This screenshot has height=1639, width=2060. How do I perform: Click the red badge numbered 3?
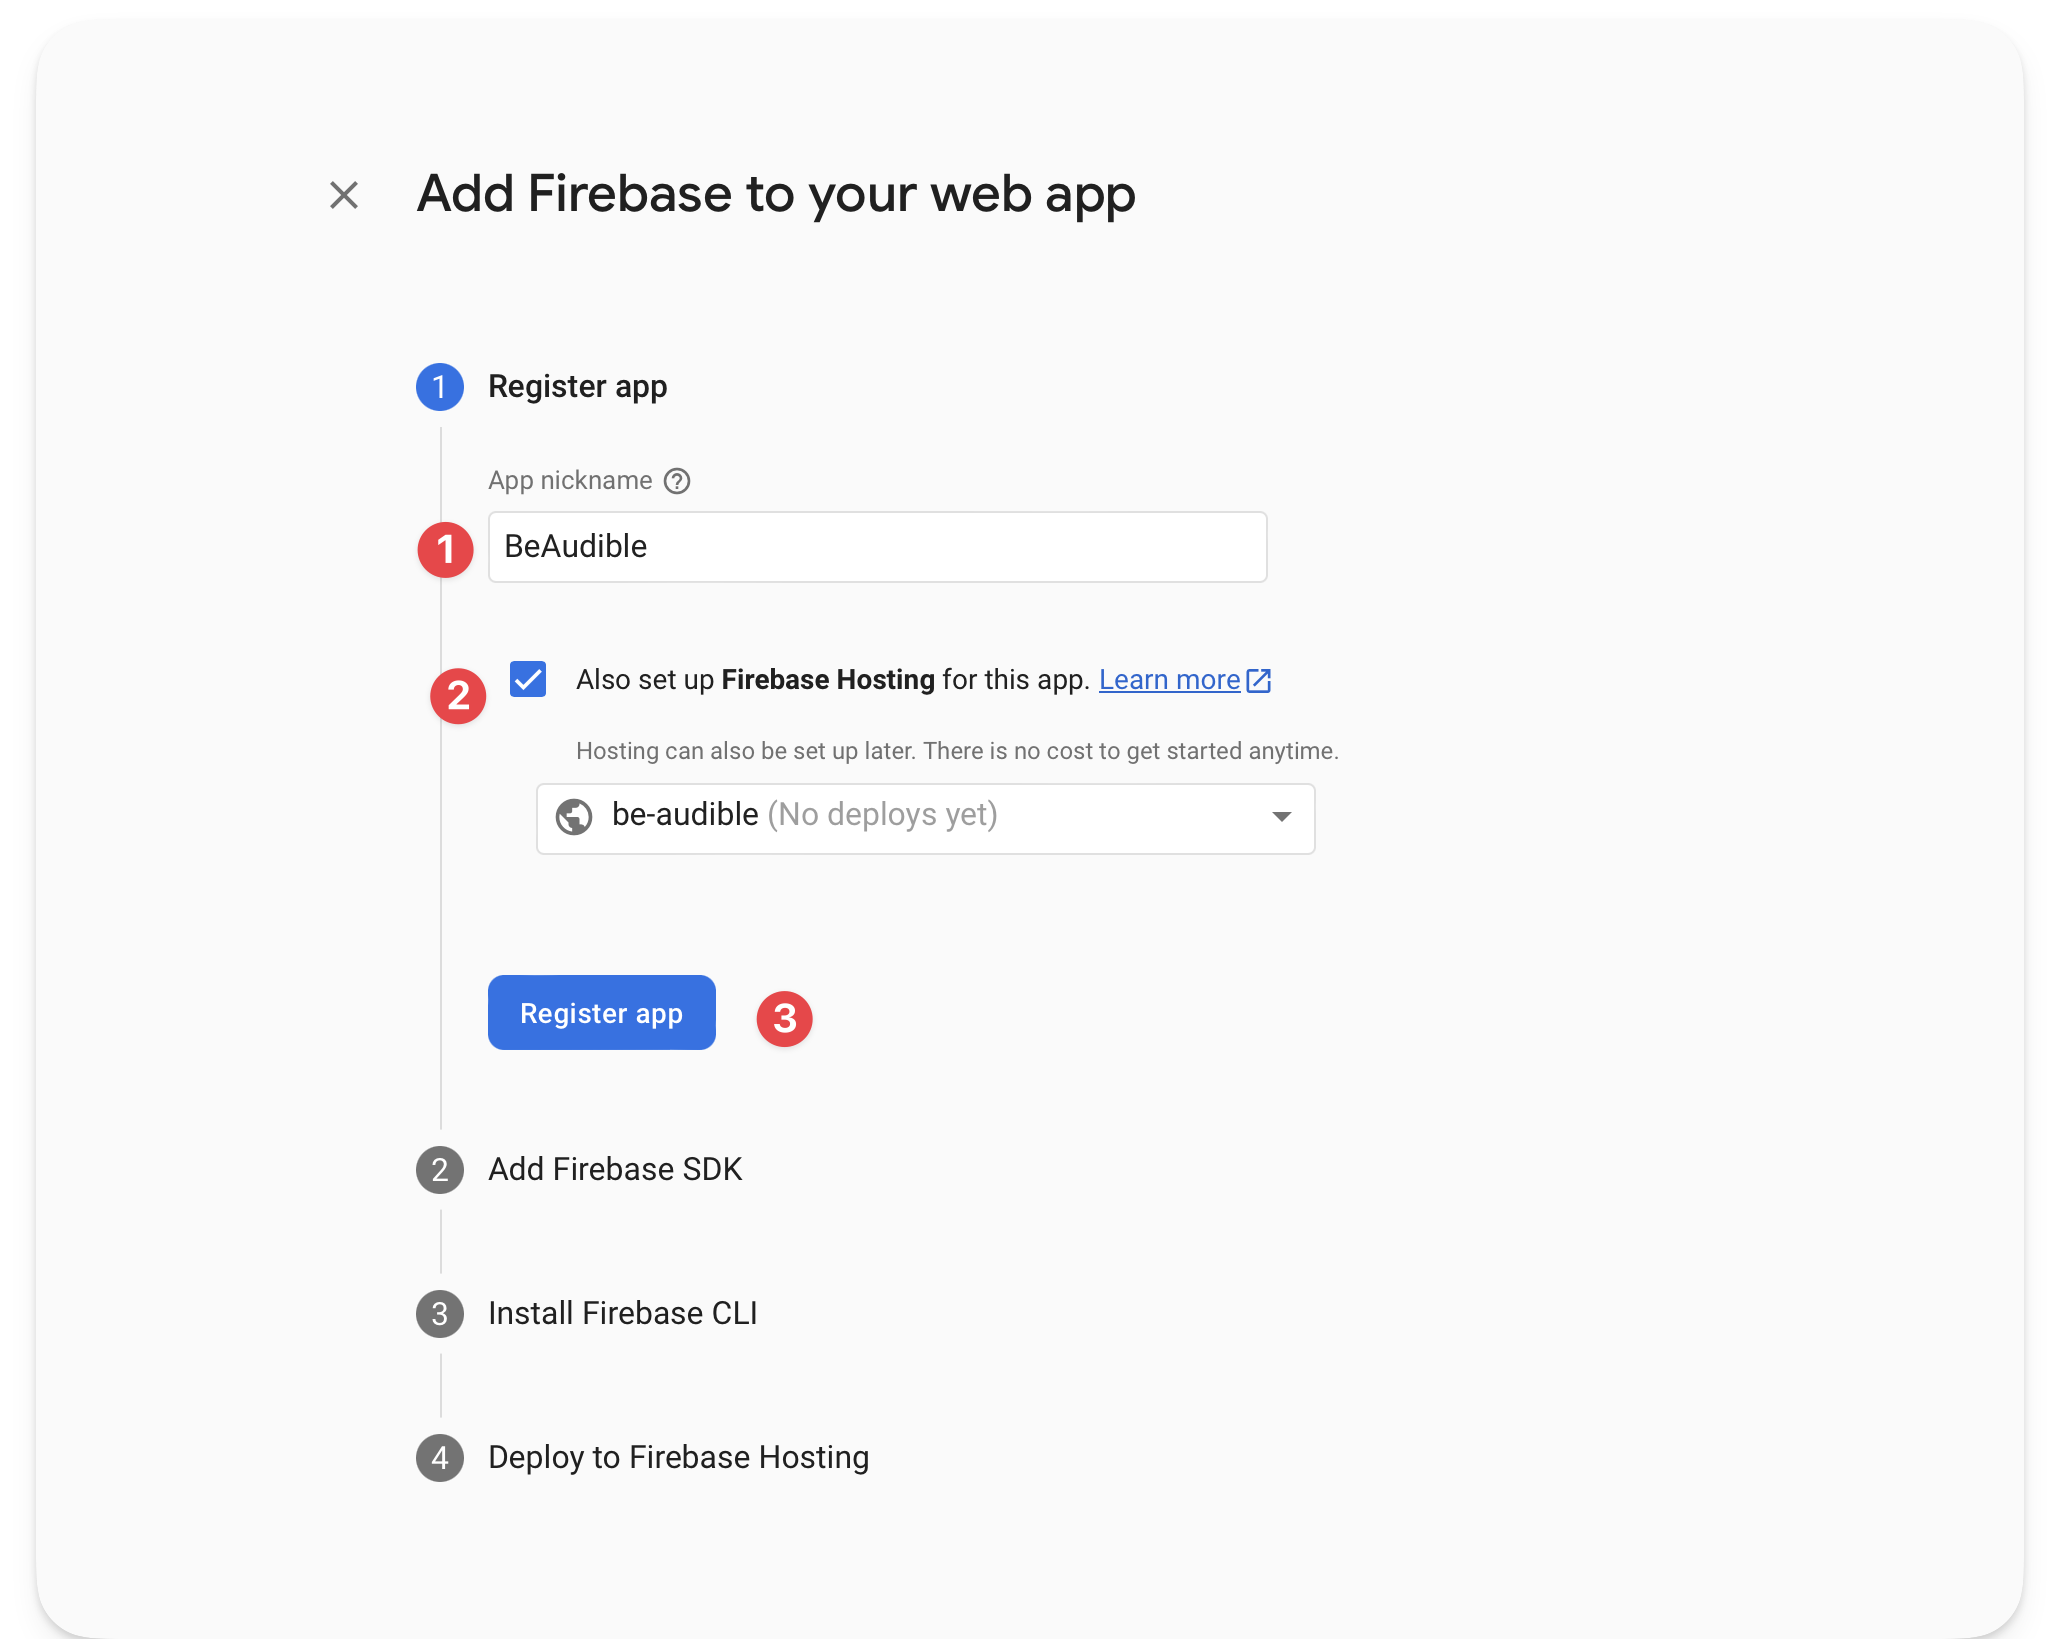pyautogui.click(x=786, y=1018)
